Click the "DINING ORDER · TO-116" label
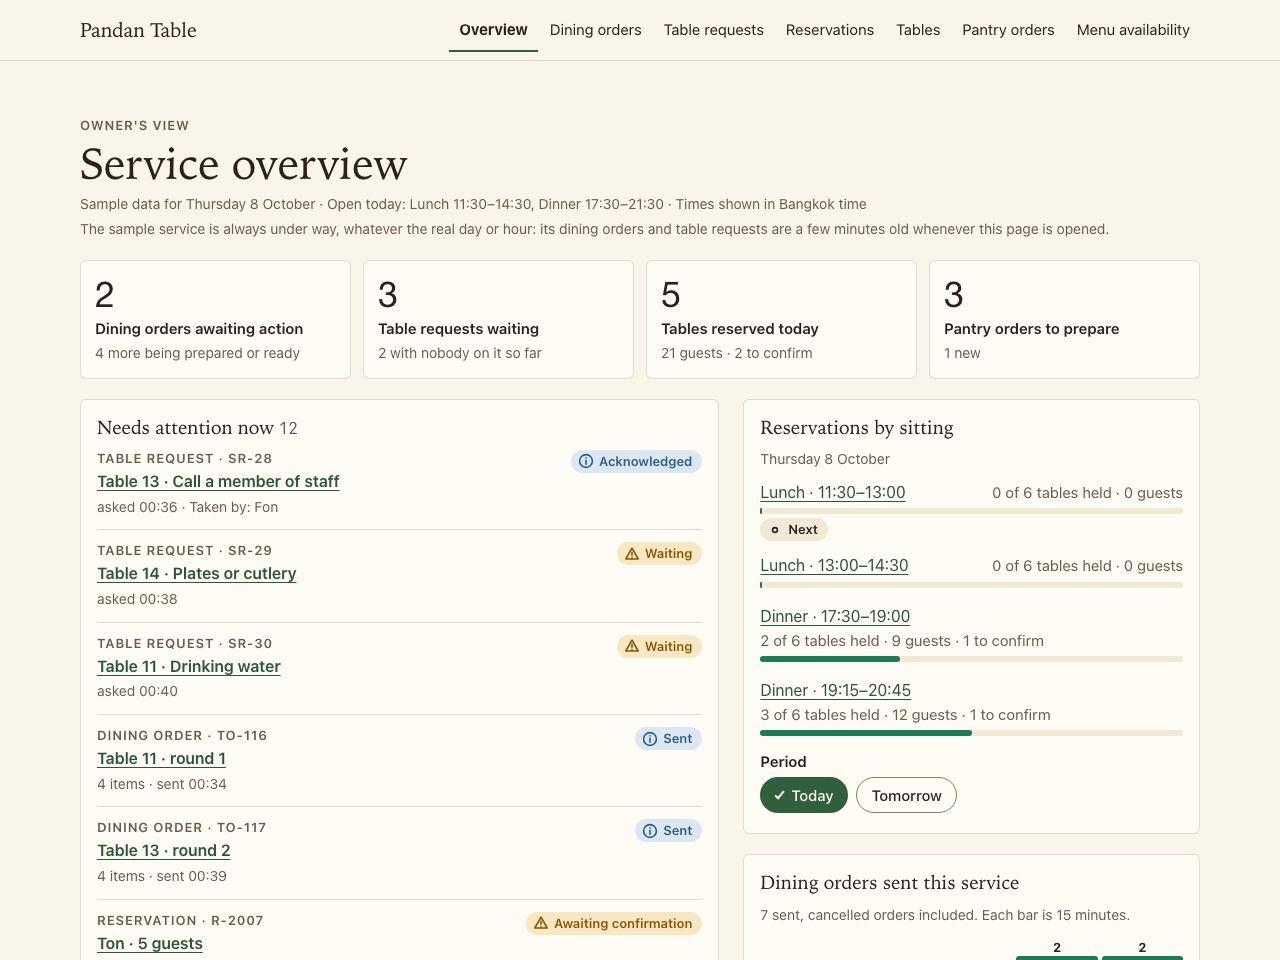The height and width of the screenshot is (960, 1280). [x=182, y=736]
